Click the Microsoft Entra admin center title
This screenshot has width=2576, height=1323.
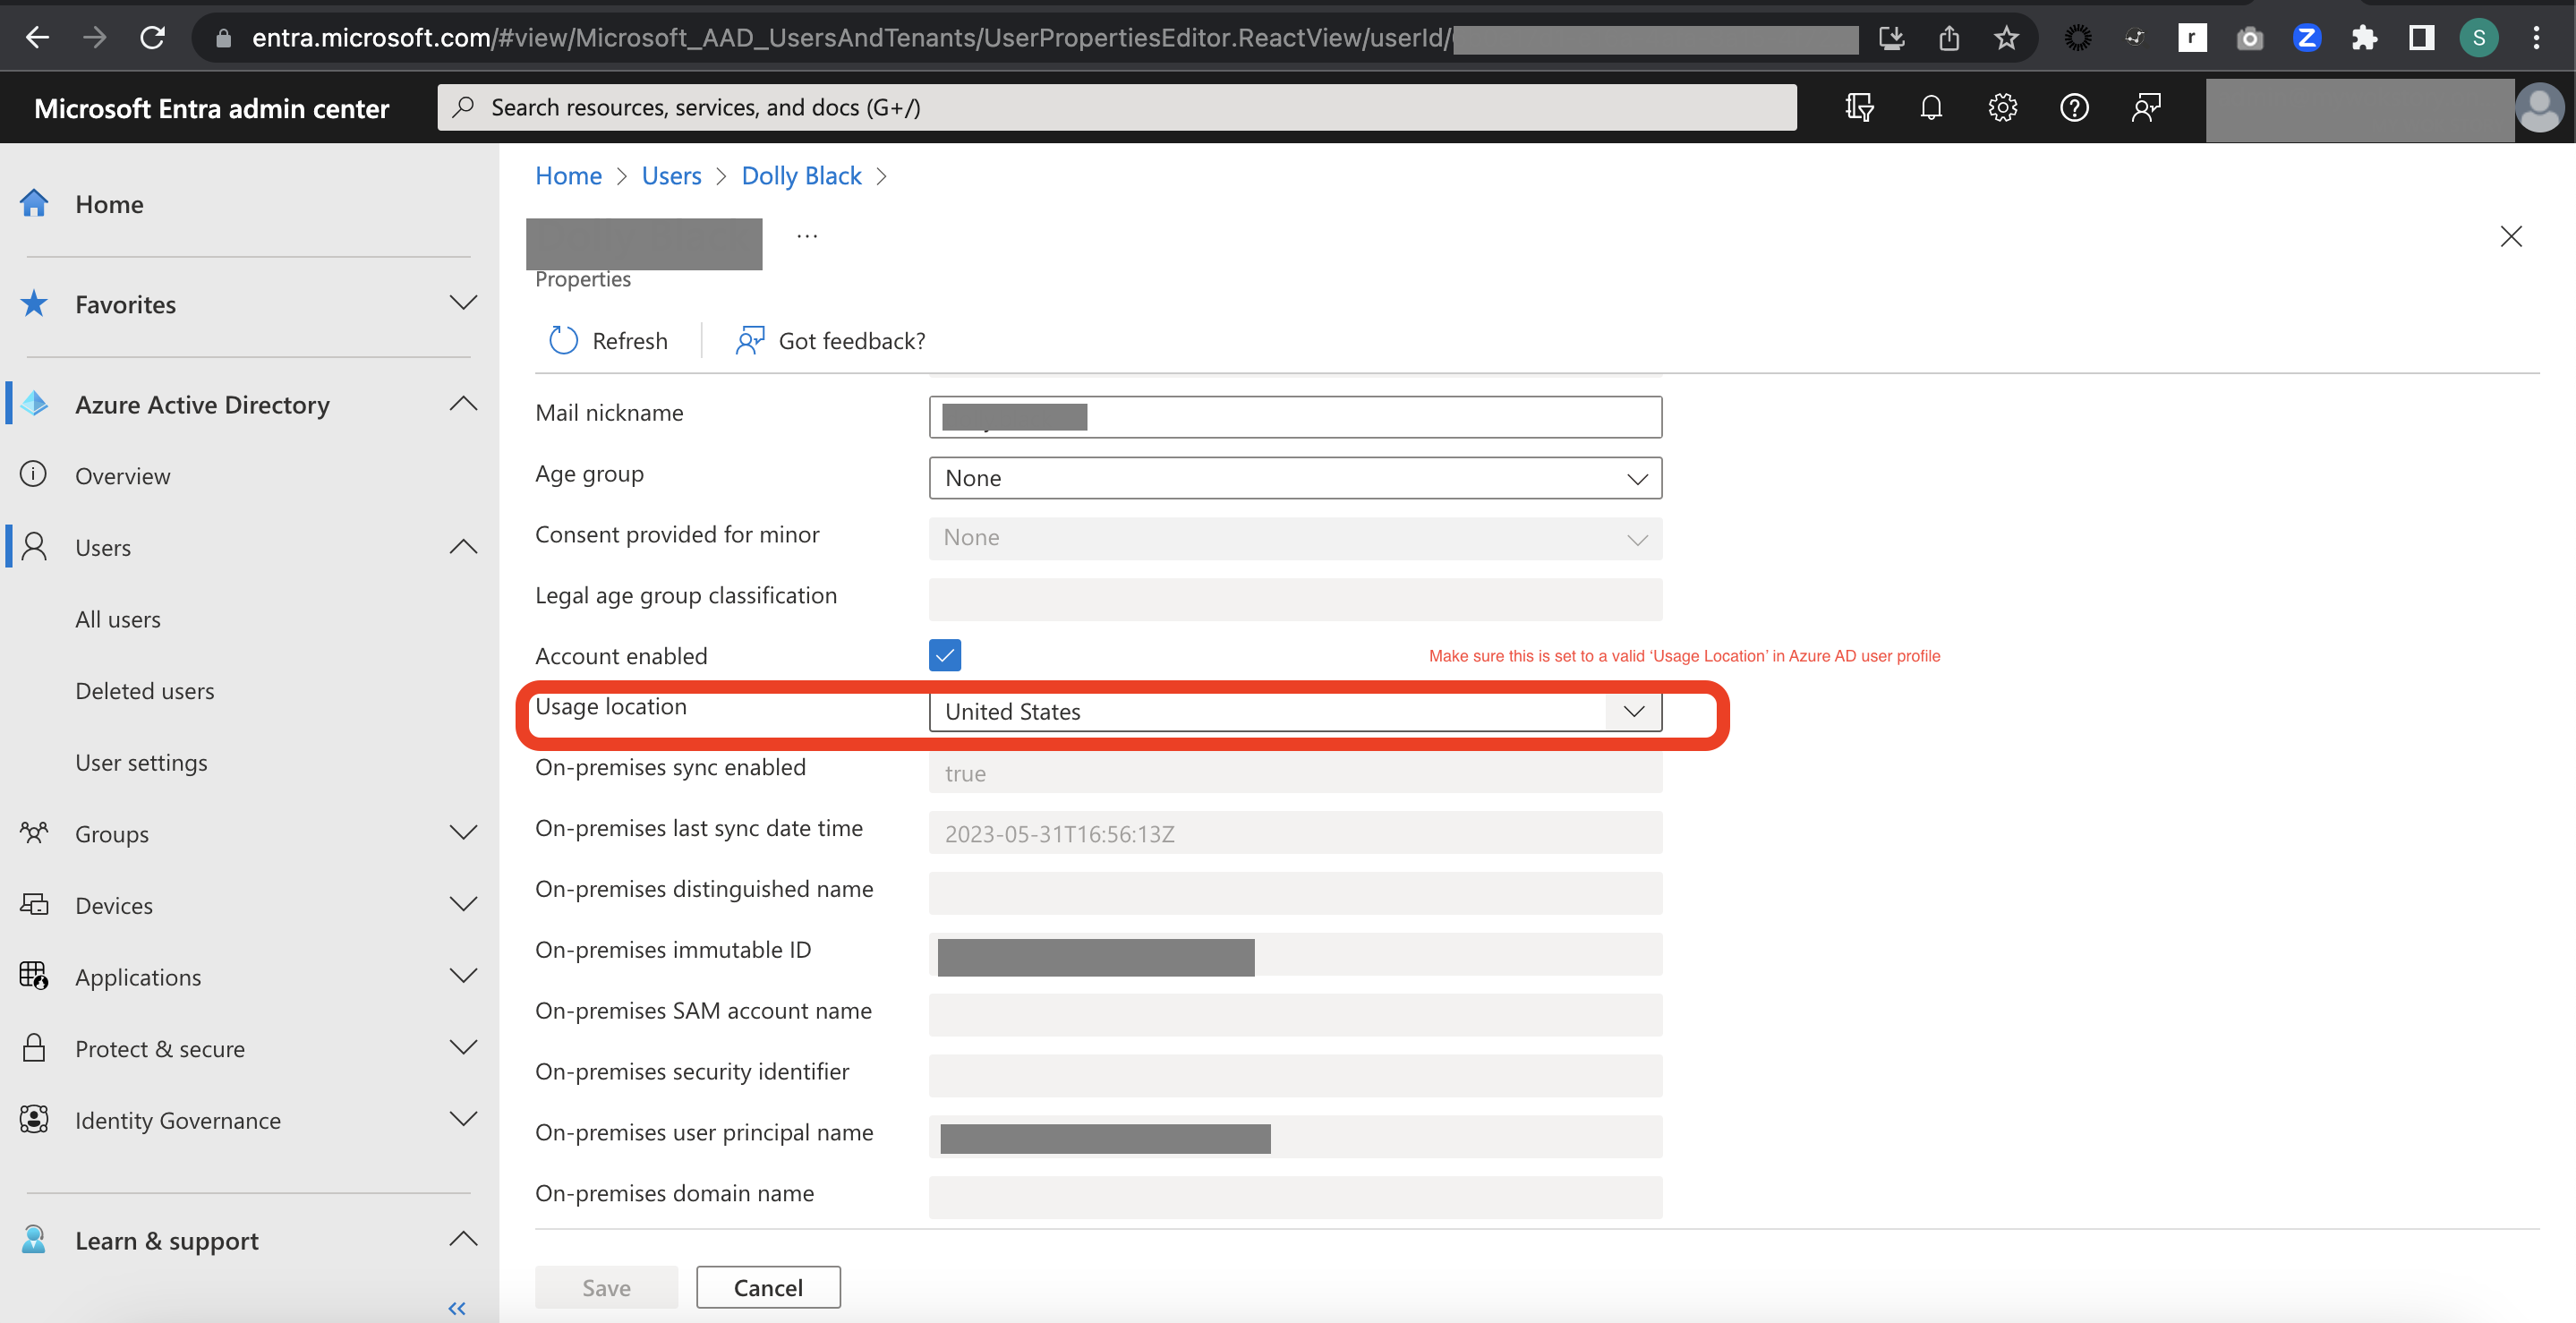pos(212,108)
